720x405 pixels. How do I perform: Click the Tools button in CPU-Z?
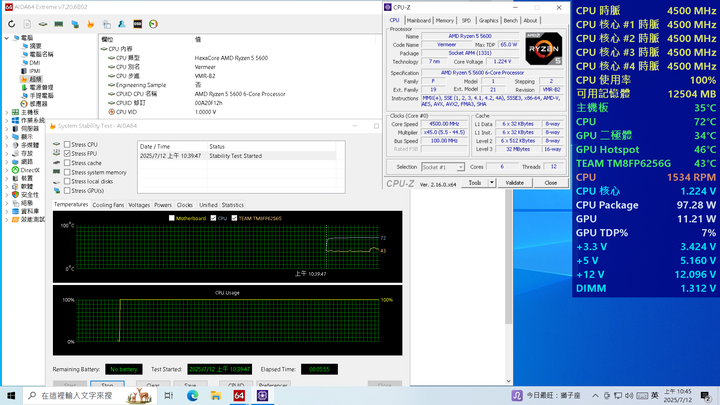[x=475, y=183]
